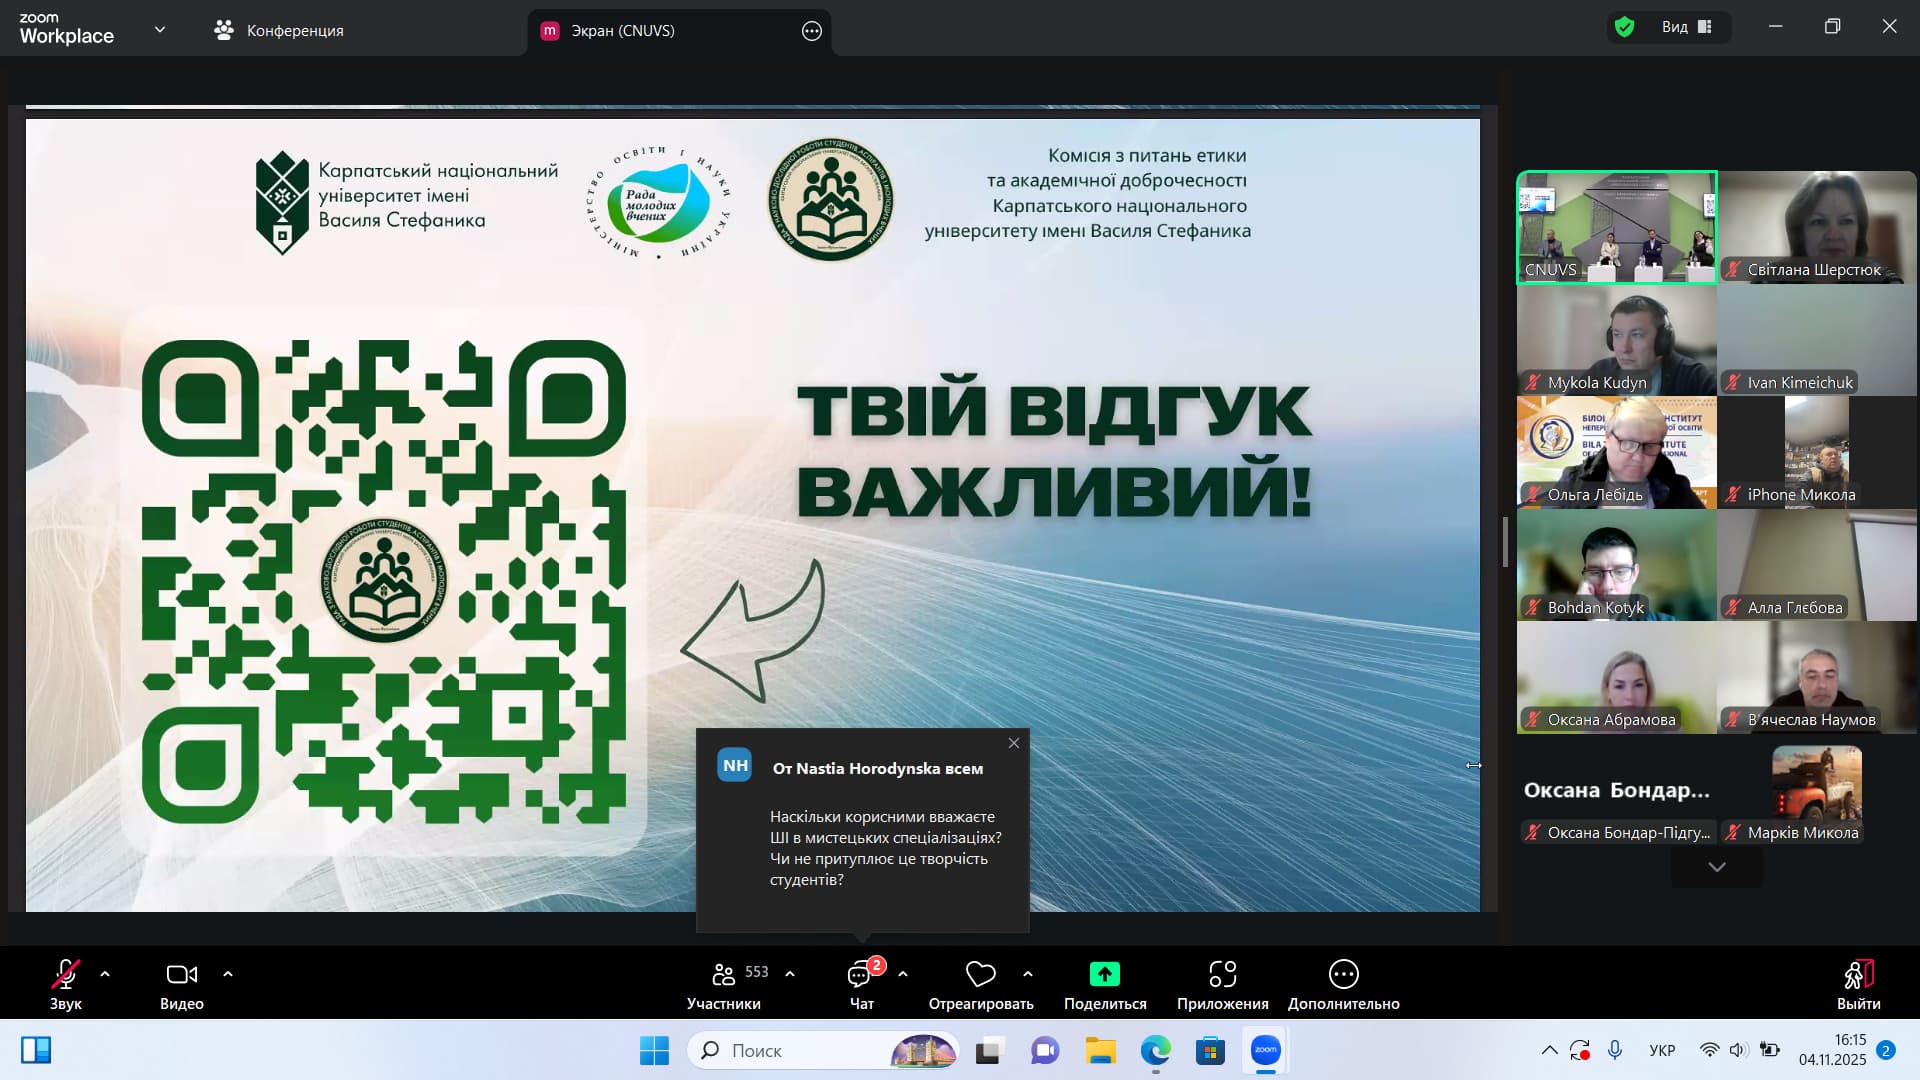
Task: Select the Экран (CNUVS) tab
Action: pyautogui.click(x=622, y=30)
